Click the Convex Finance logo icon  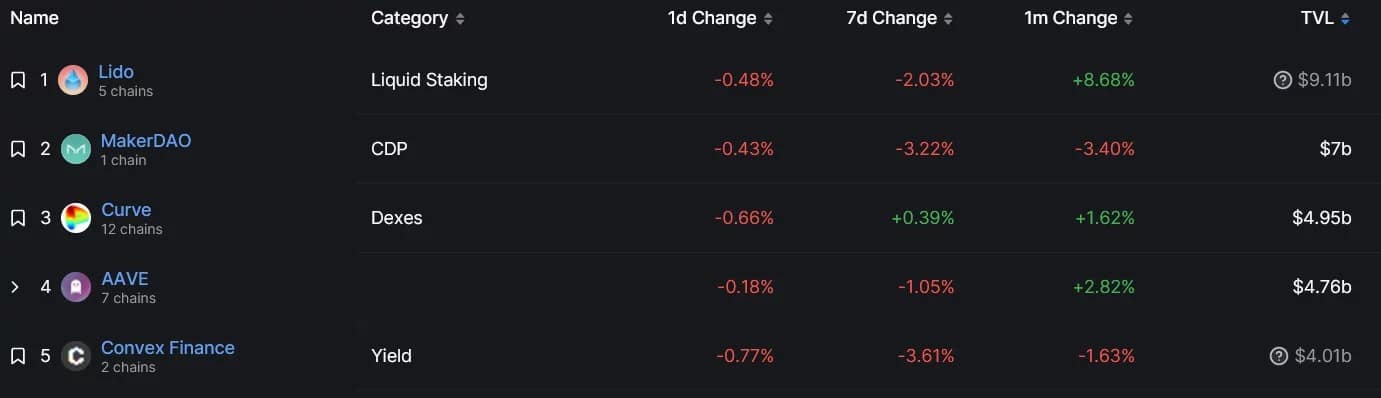pyautogui.click(x=76, y=356)
